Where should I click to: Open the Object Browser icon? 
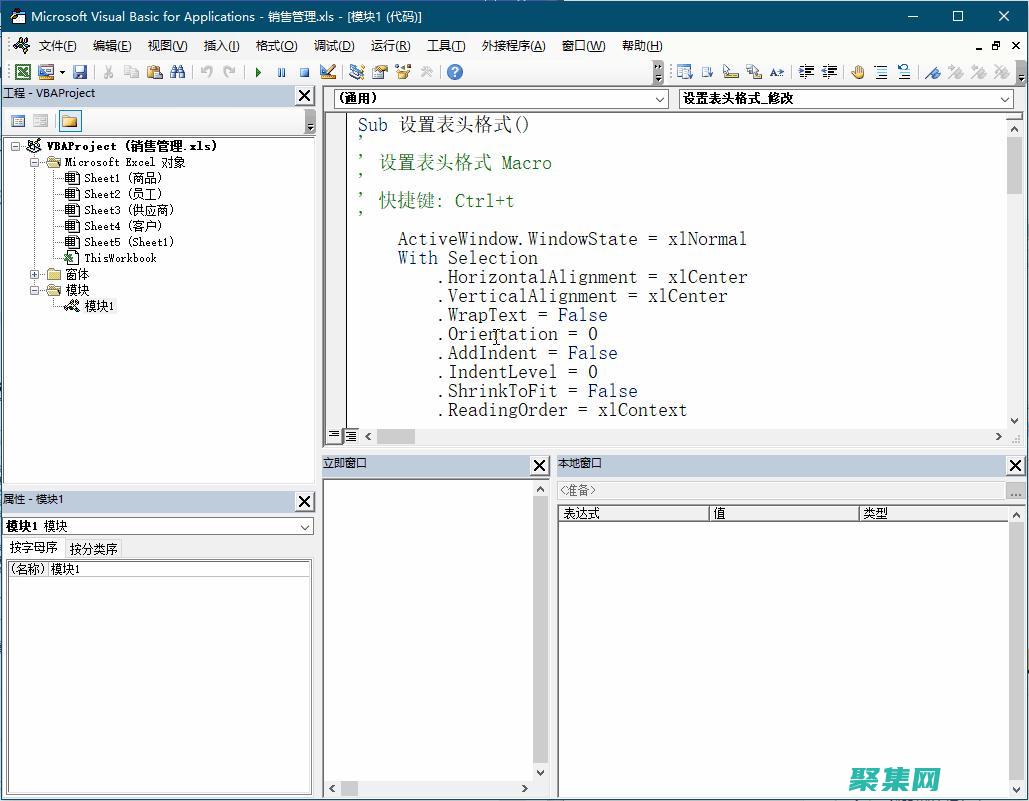point(402,72)
